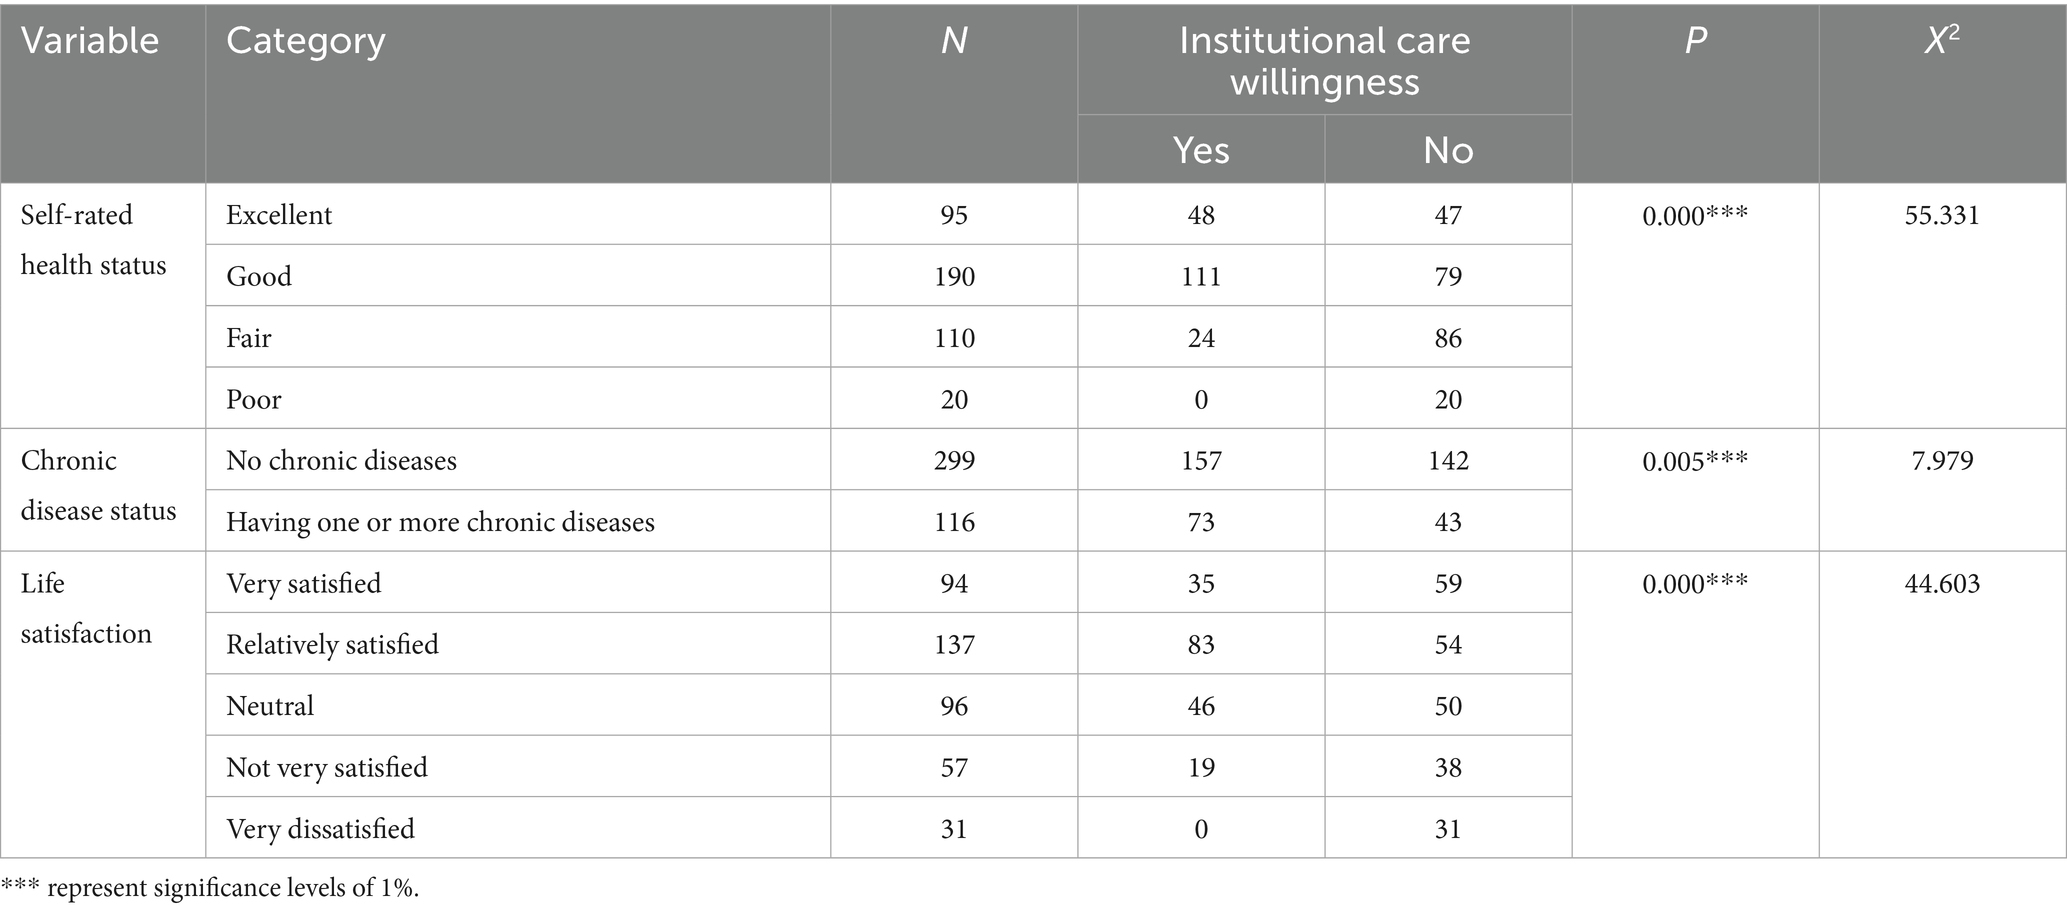Screen dimensions: 2067x912
Task: Click the Category column header
Action: [305, 41]
